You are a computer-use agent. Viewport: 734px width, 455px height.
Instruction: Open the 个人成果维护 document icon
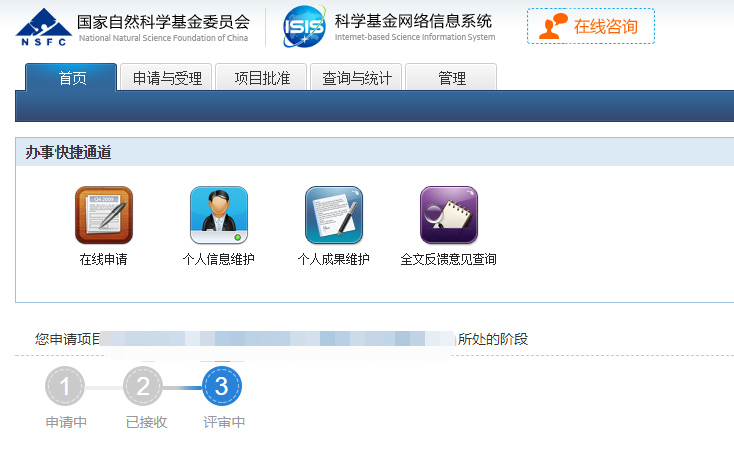[x=333, y=215]
